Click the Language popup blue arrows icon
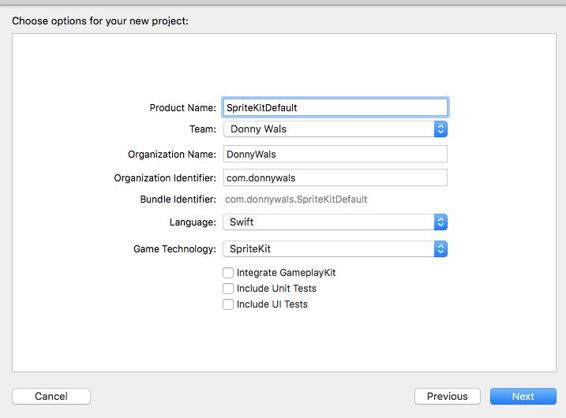The width and height of the screenshot is (566, 418). [x=440, y=222]
